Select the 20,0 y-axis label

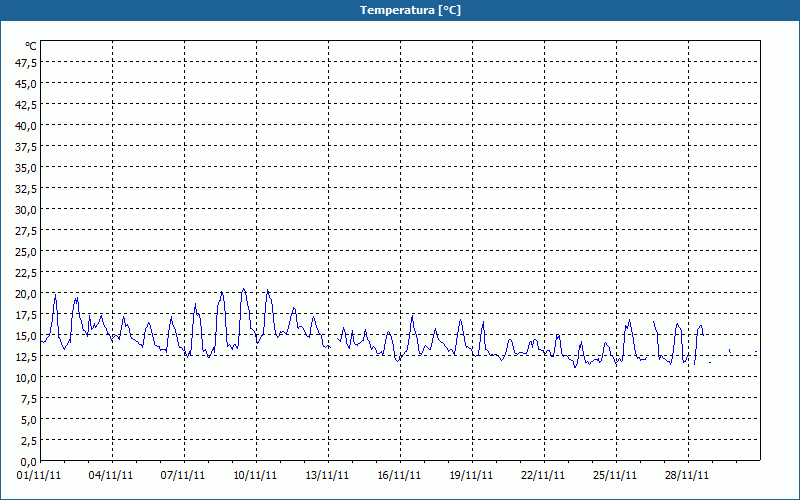coord(27,294)
